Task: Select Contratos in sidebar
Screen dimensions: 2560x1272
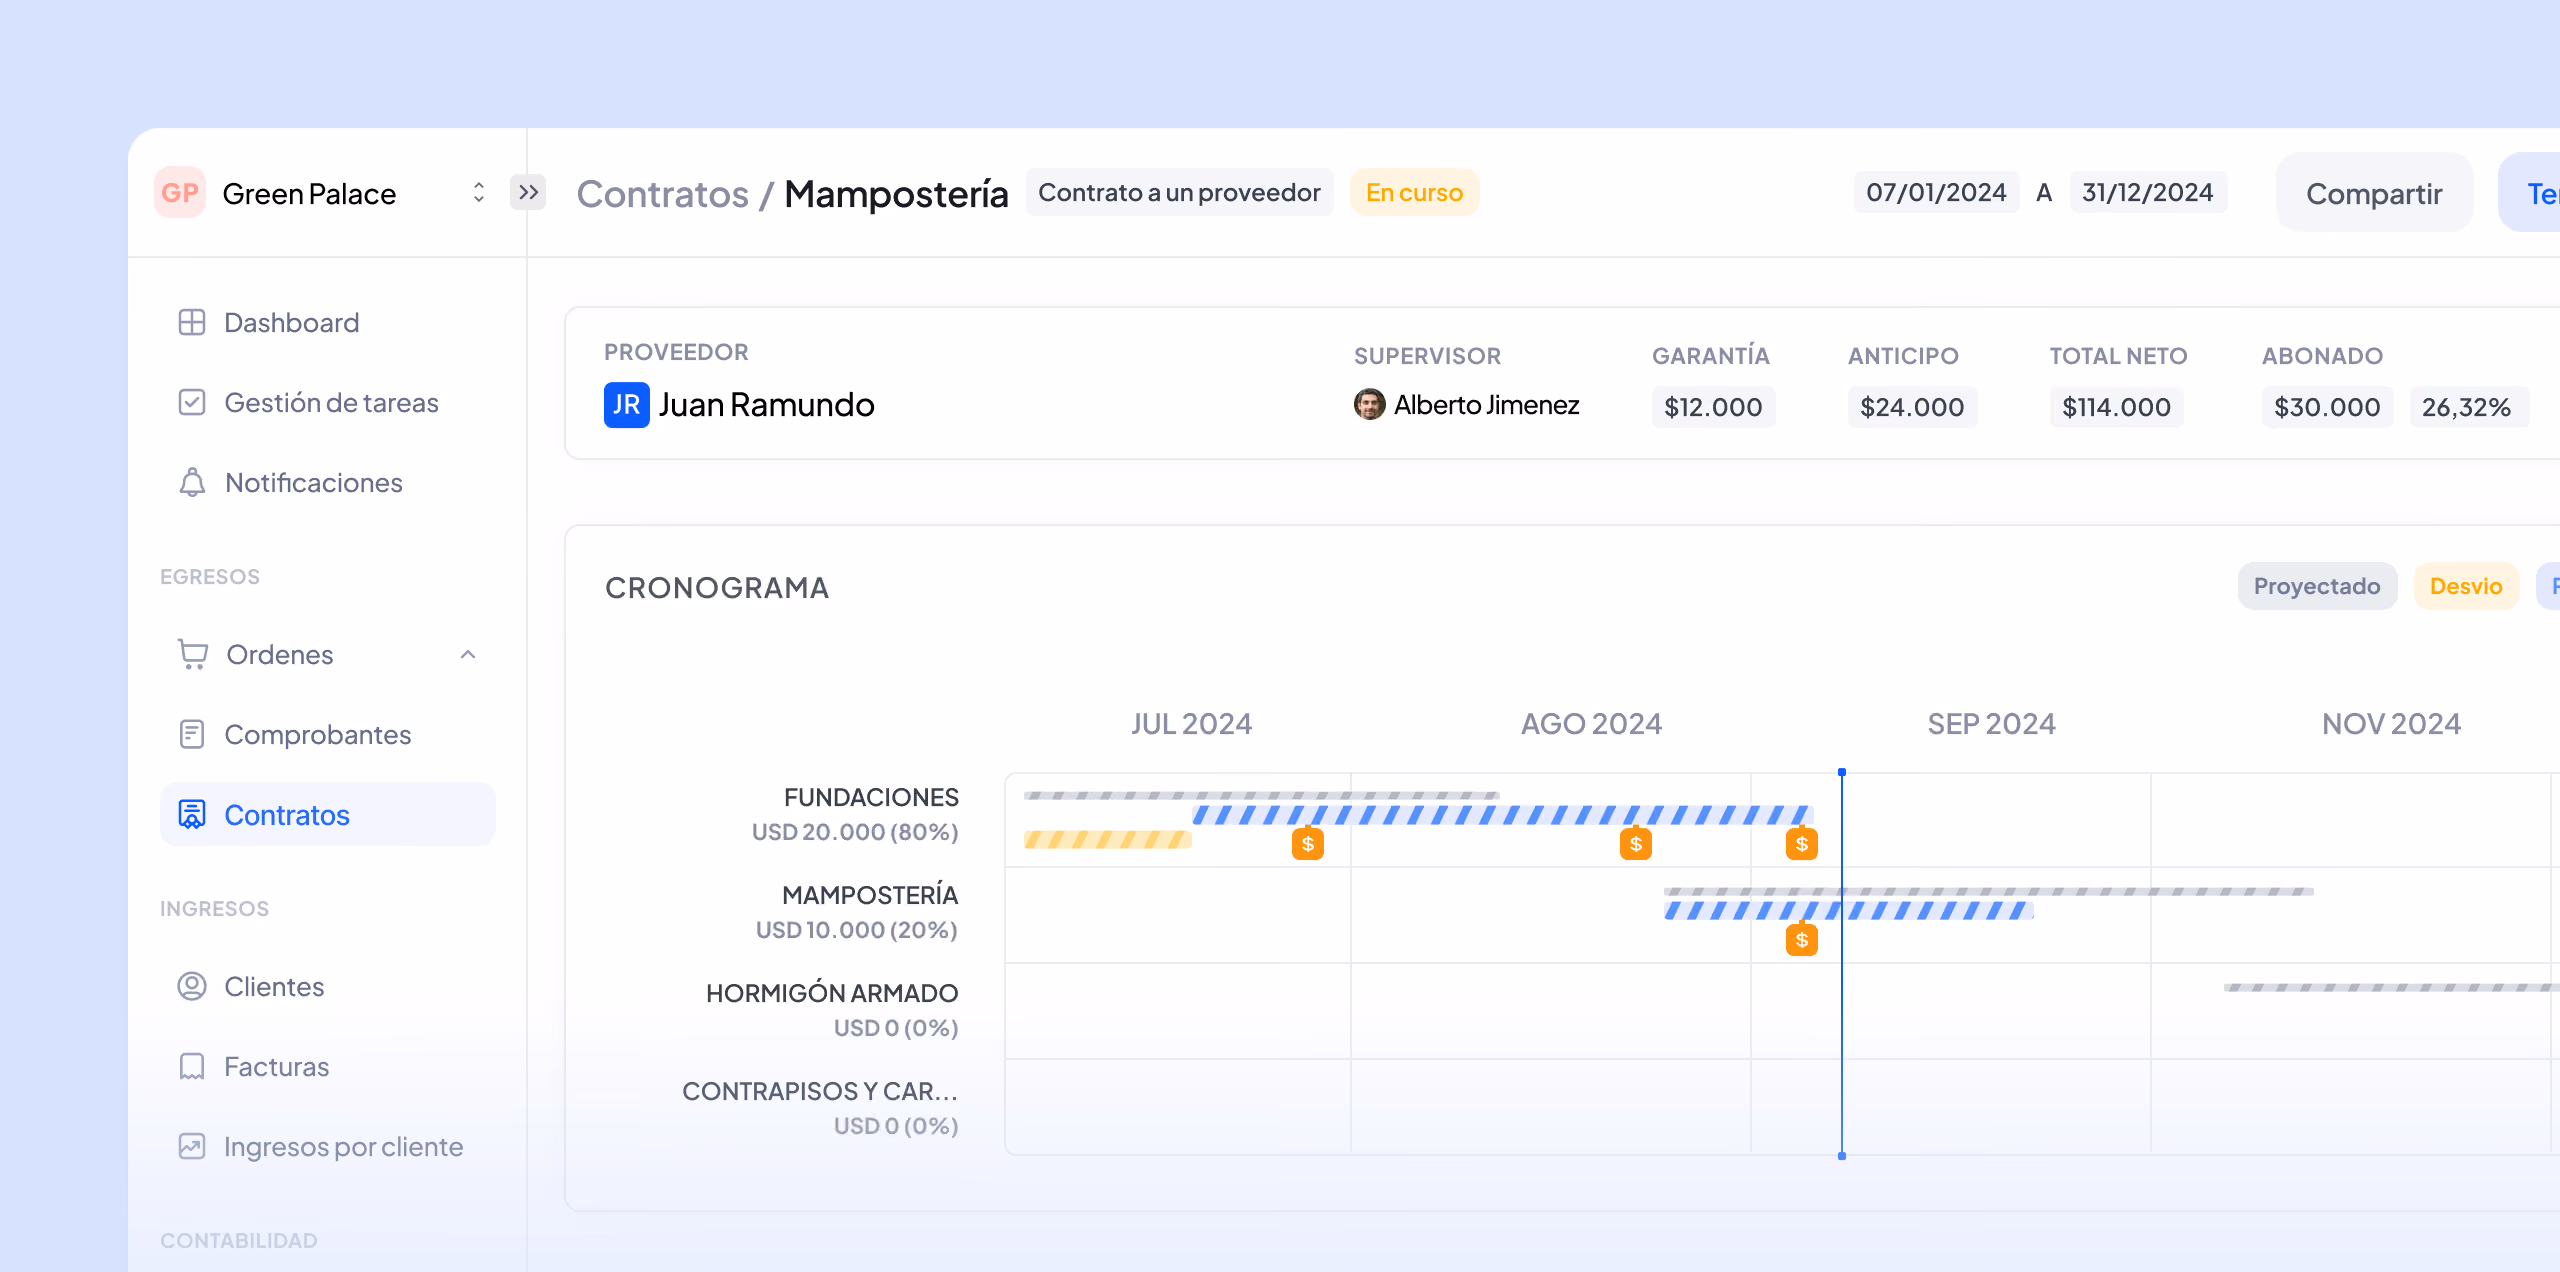Action: (x=328, y=814)
